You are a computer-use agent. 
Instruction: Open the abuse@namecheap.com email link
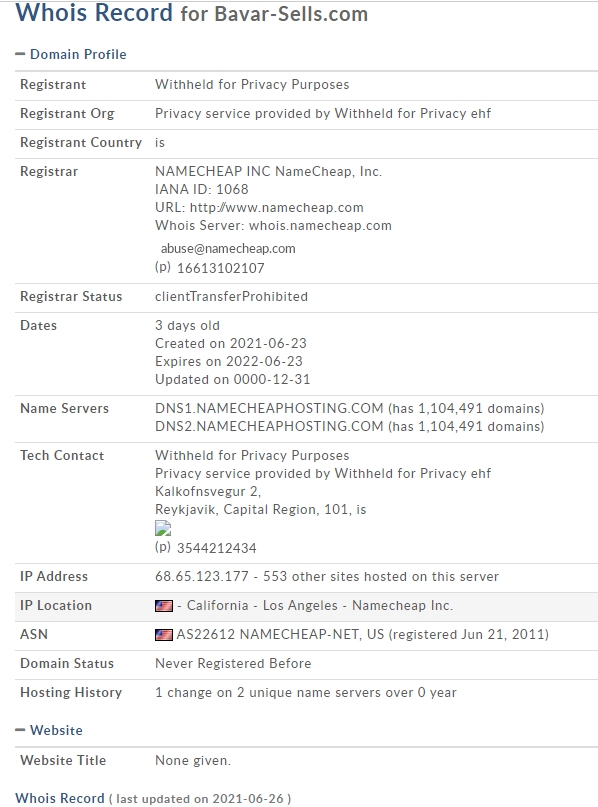coord(228,249)
